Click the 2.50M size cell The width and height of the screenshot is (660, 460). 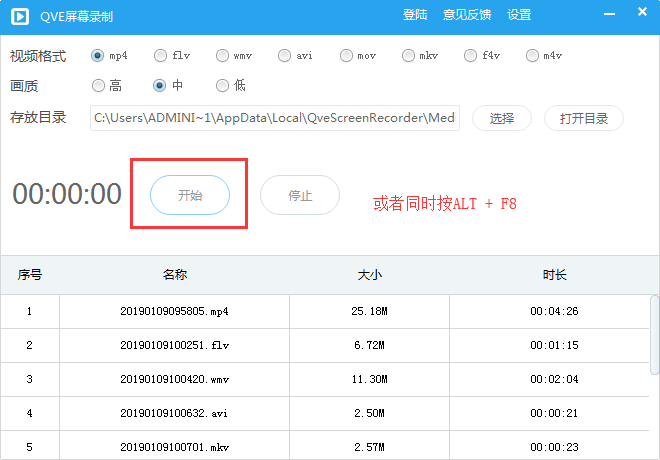click(370, 414)
